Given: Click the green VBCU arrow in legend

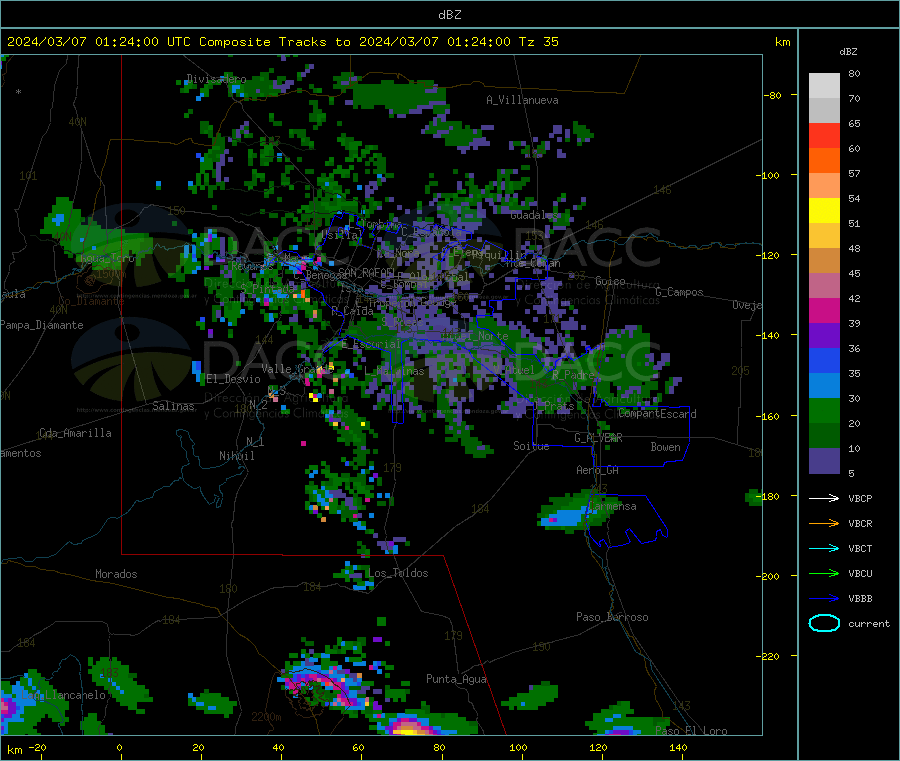Looking at the screenshot, I should 824,573.
